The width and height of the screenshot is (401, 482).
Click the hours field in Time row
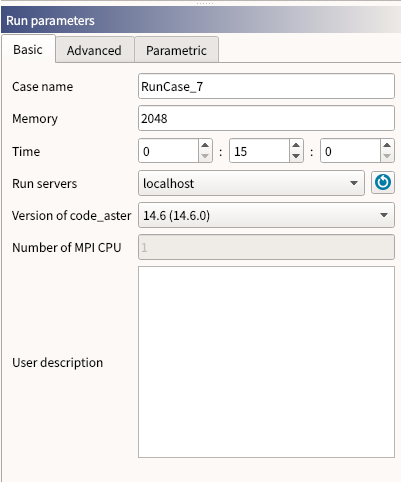point(168,151)
